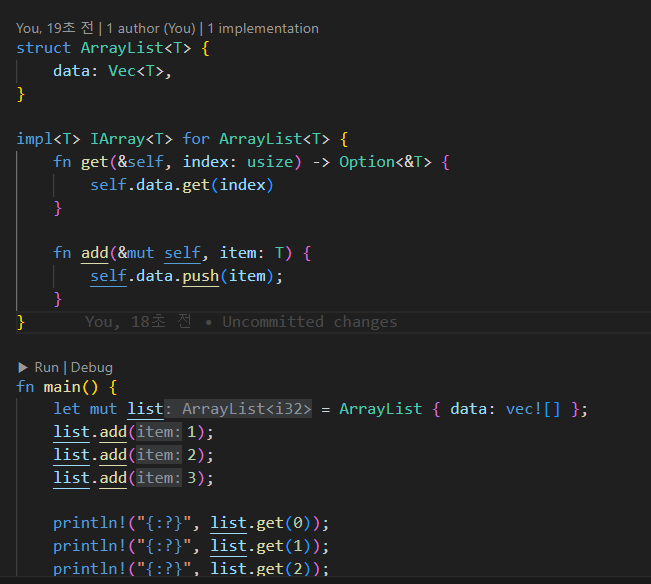Click the "item:" inlay hint in list.add(3)

tap(158, 478)
